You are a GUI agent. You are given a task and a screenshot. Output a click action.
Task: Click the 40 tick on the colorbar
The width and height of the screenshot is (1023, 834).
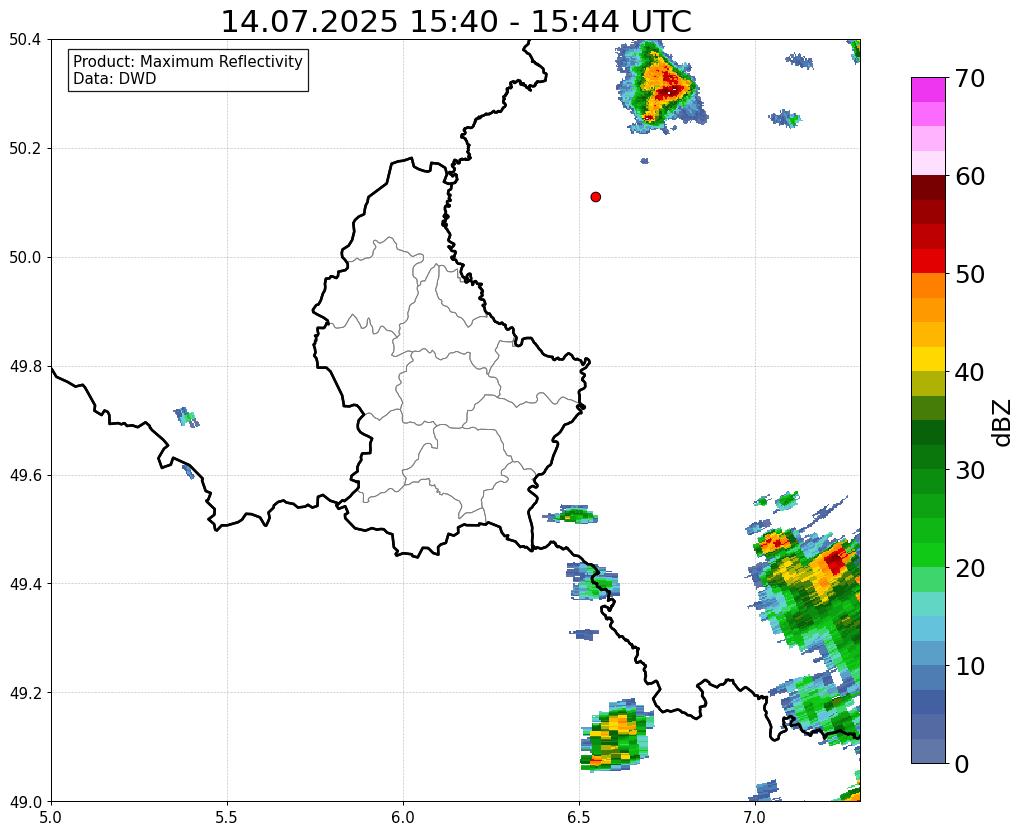click(x=970, y=372)
